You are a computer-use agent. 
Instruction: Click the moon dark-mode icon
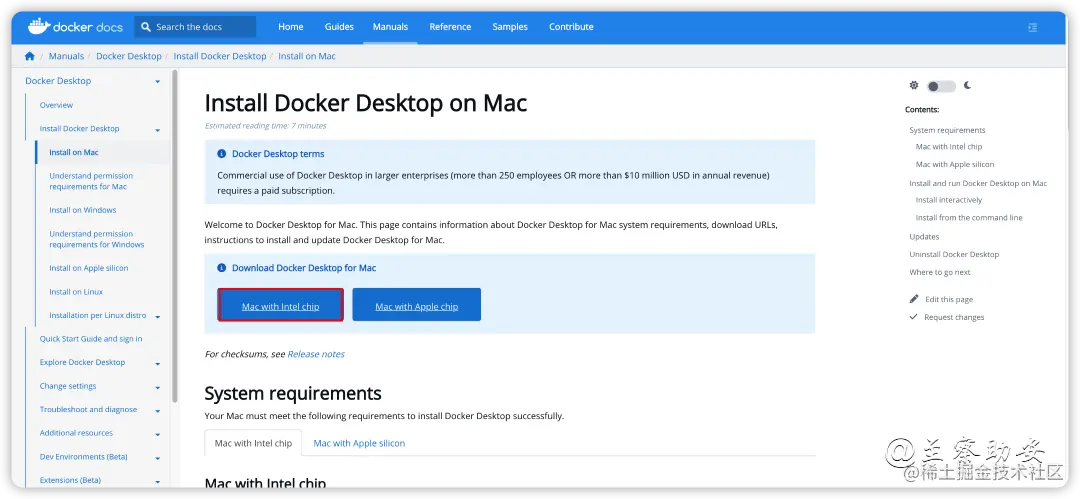[968, 85]
